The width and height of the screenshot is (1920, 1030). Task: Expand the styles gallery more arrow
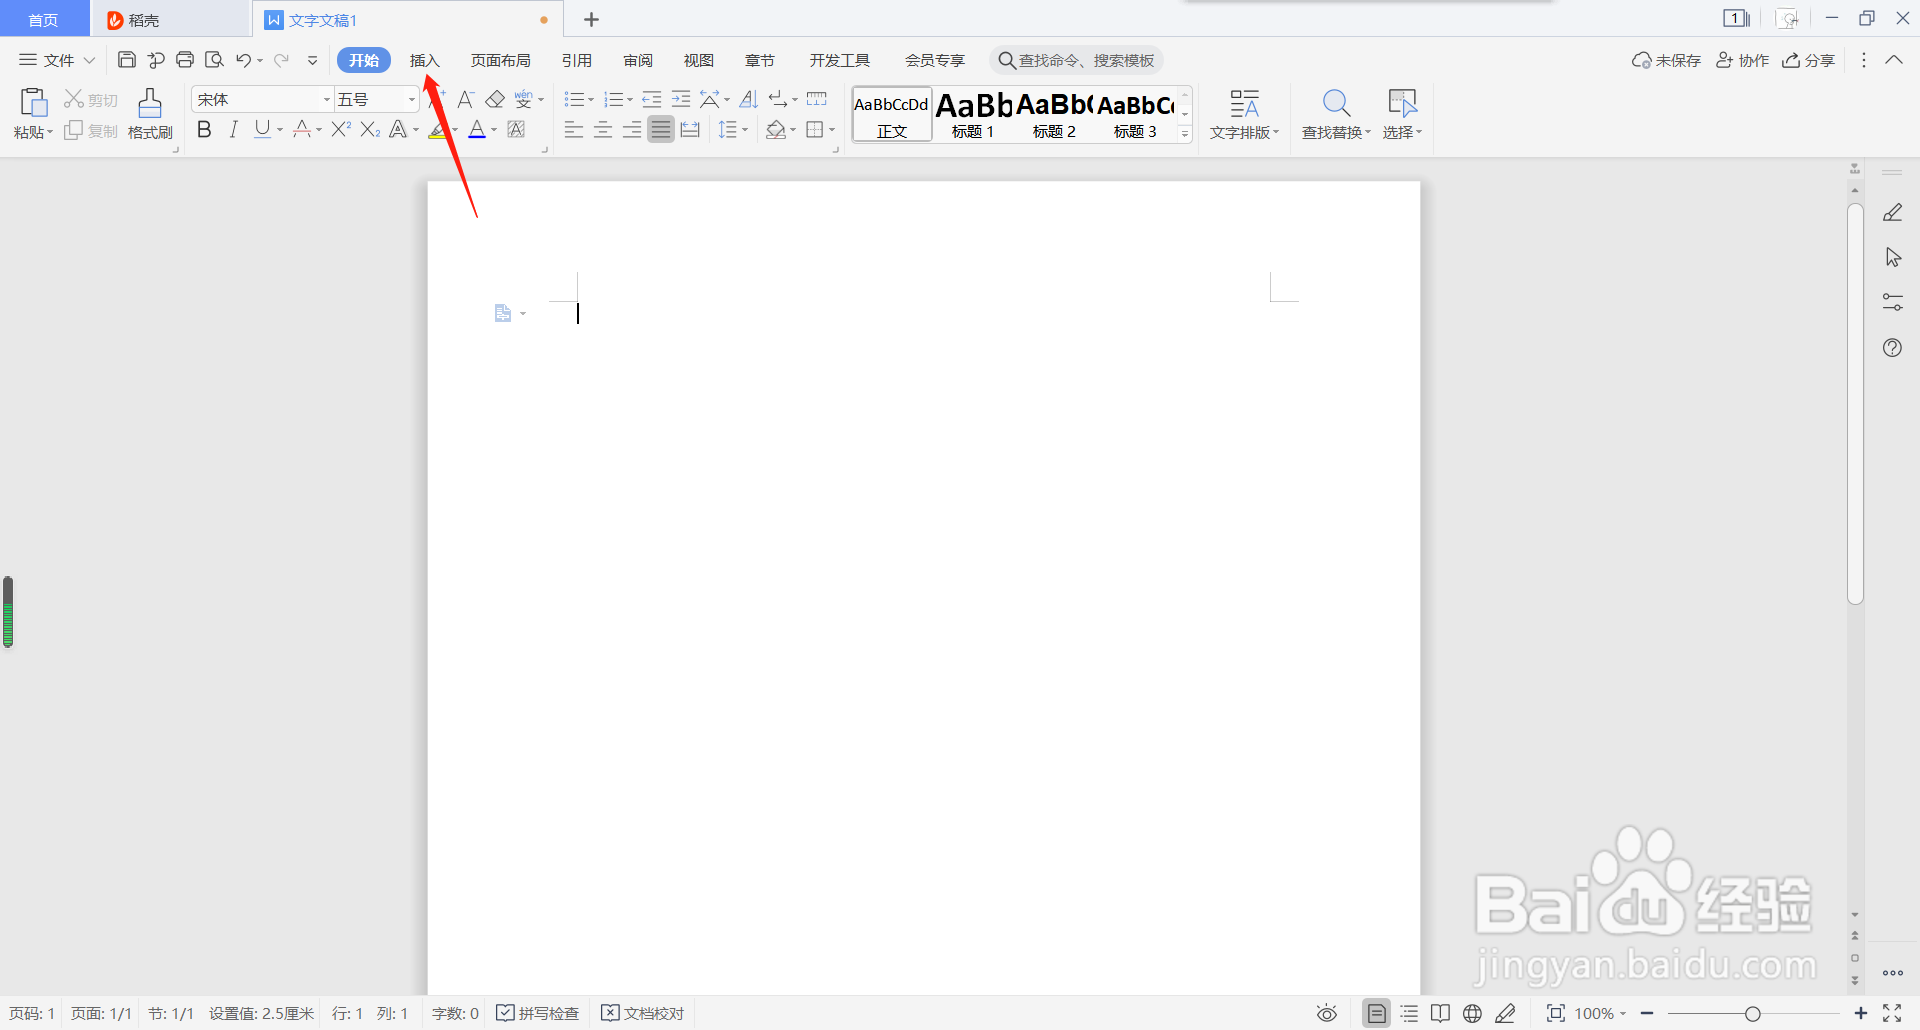pyautogui.click(x=1185, y=134)
